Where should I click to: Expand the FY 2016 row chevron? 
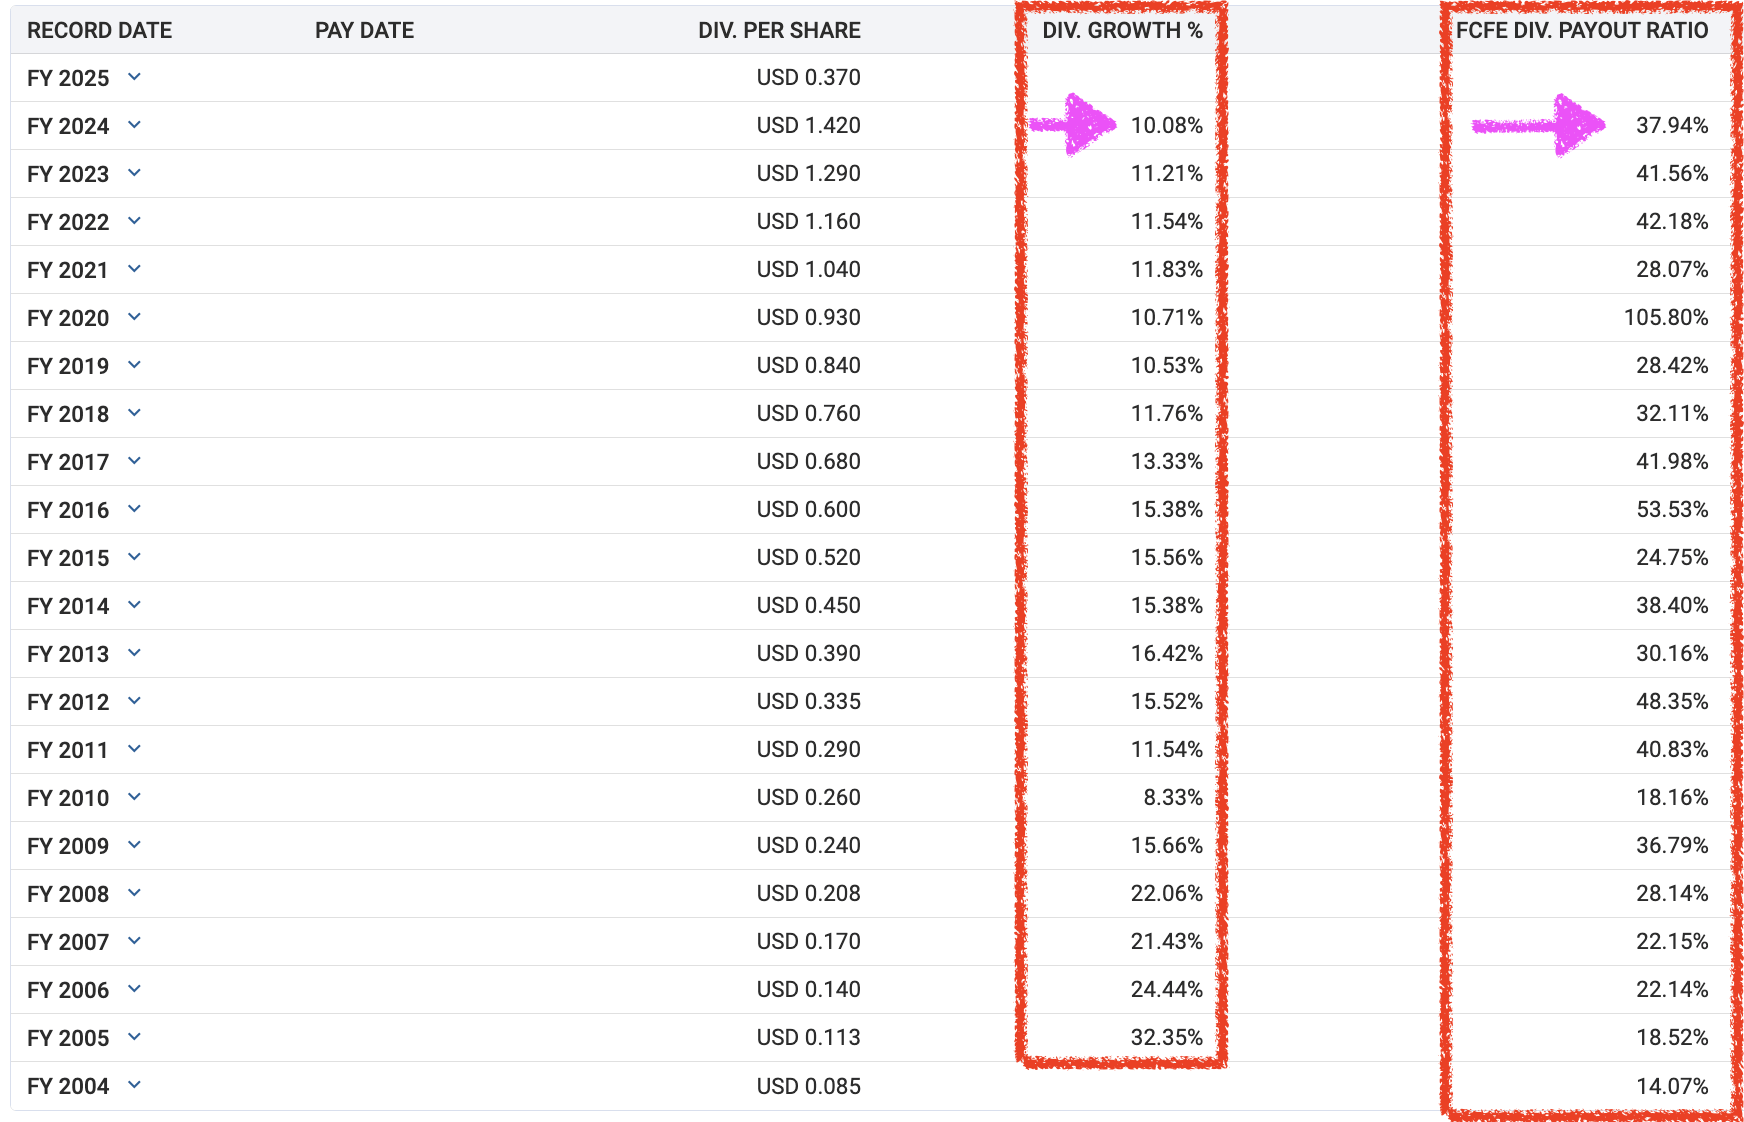tap(134, 509)
